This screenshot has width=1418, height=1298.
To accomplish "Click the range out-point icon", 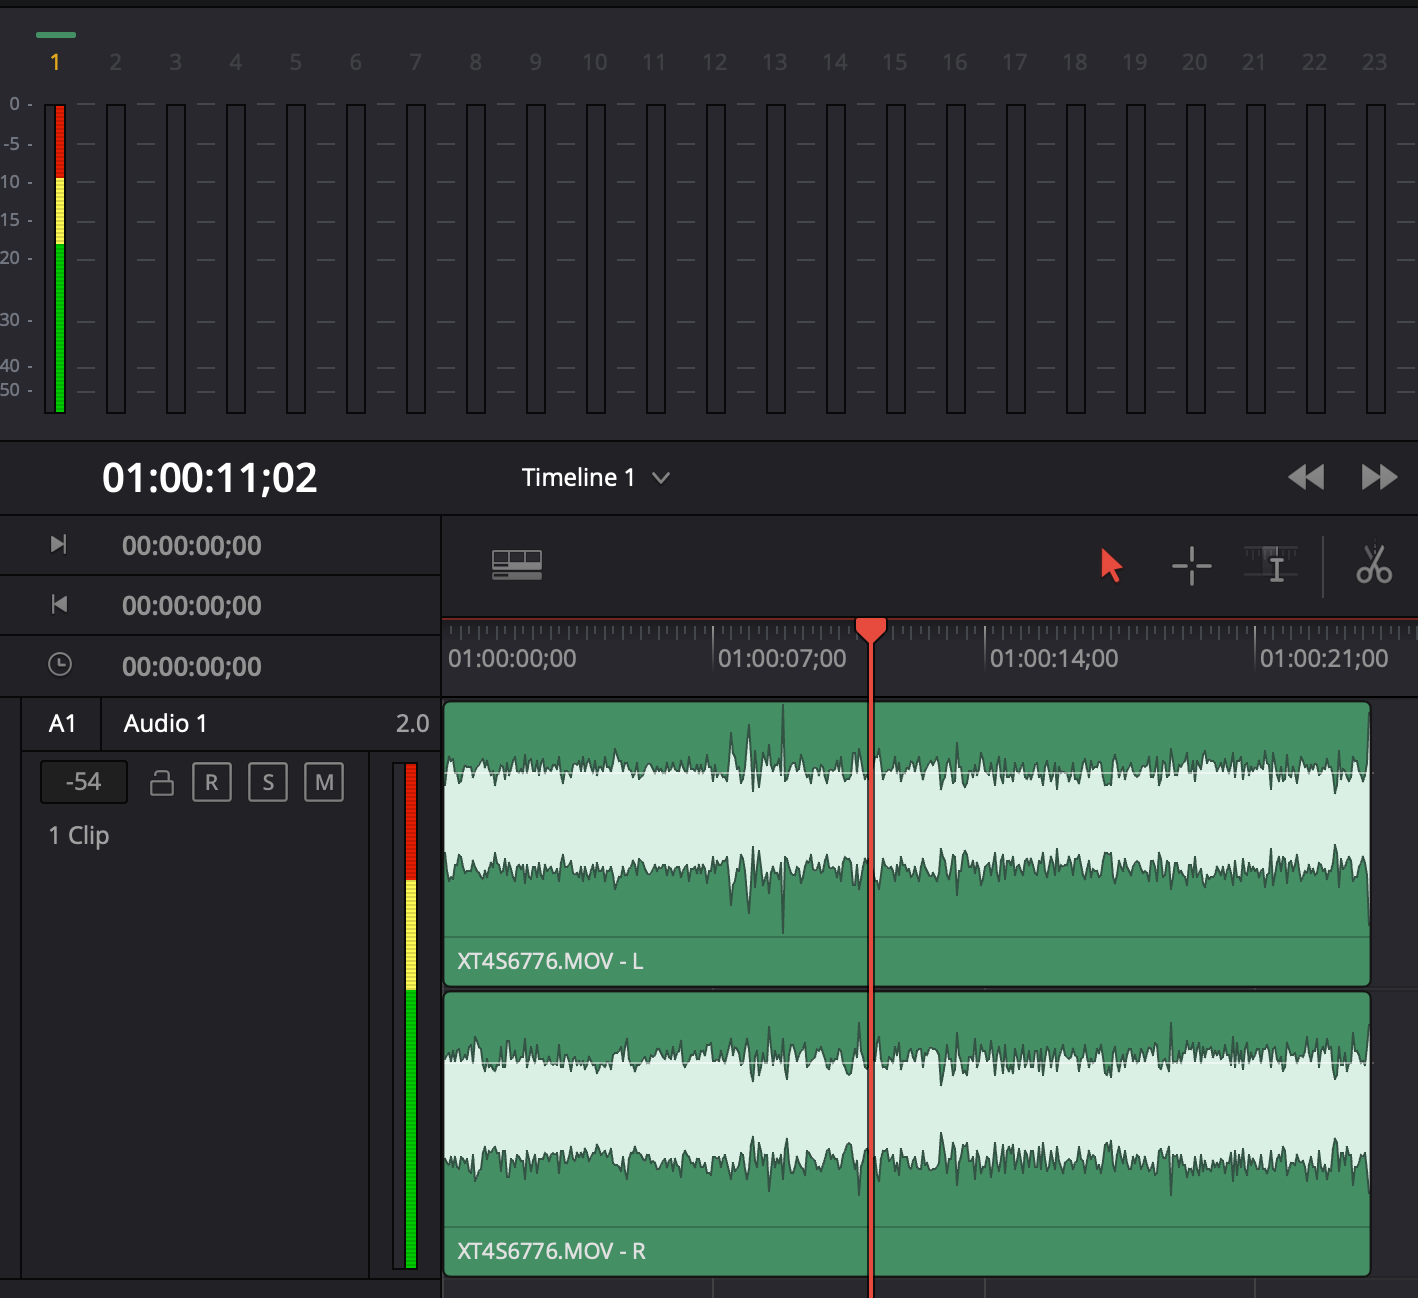I will (x=59, y=604).
